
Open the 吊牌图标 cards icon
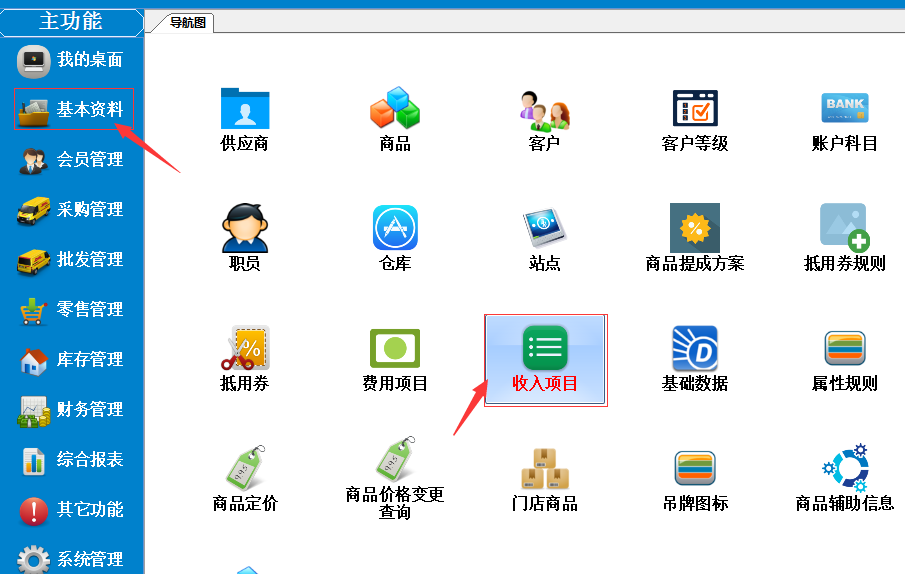695,468
